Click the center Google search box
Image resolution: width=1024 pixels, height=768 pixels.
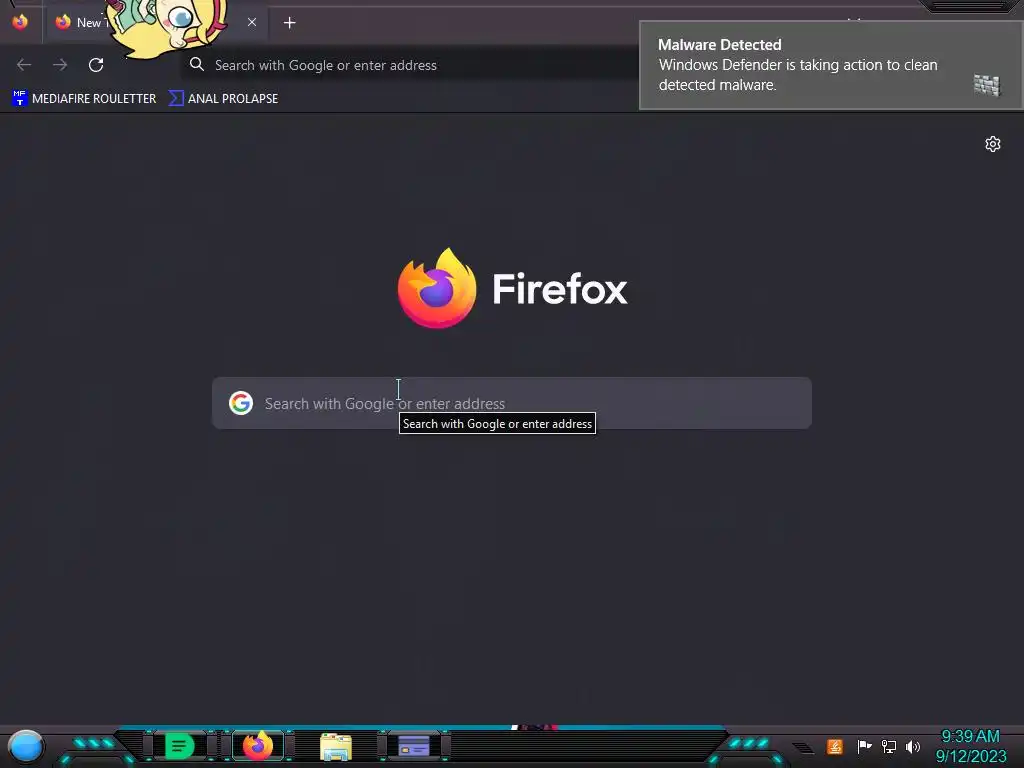click(512, 403)
